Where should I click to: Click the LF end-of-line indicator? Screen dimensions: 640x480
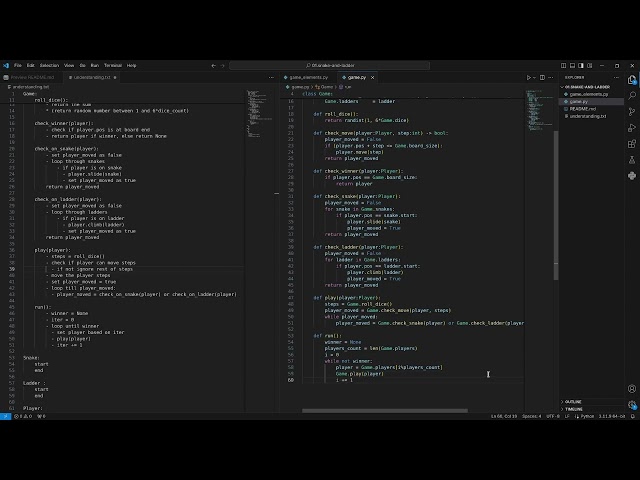point(567,416)
